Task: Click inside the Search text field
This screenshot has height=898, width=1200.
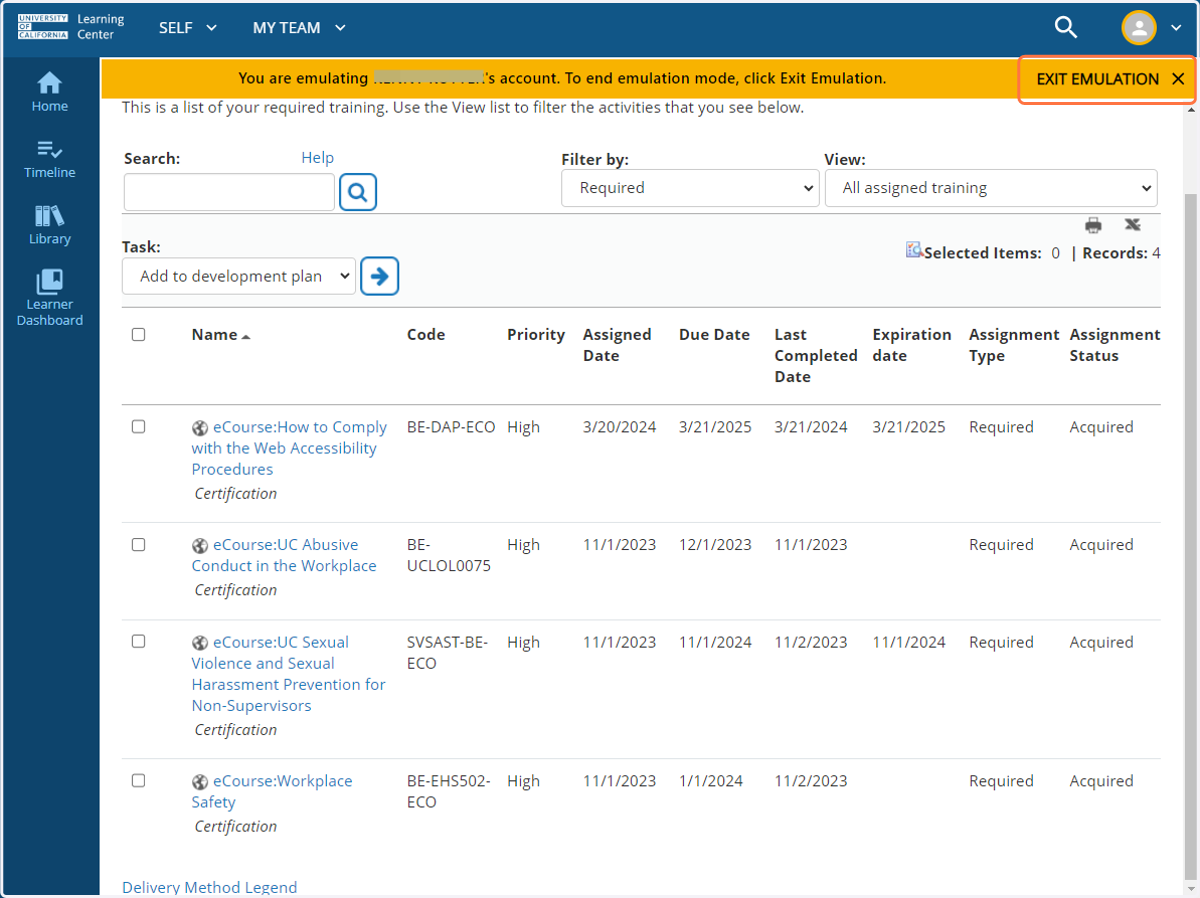Action: (x=229, y=192)
